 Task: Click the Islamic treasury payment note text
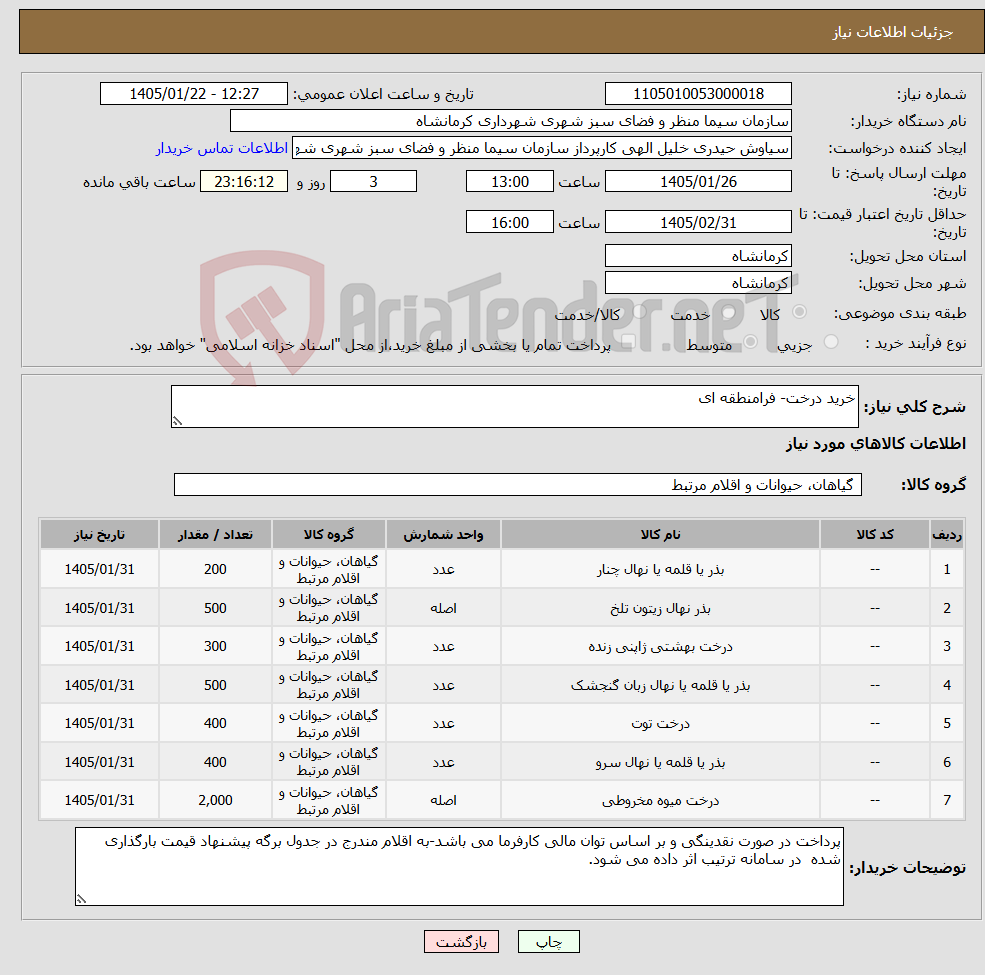(370, 346)
